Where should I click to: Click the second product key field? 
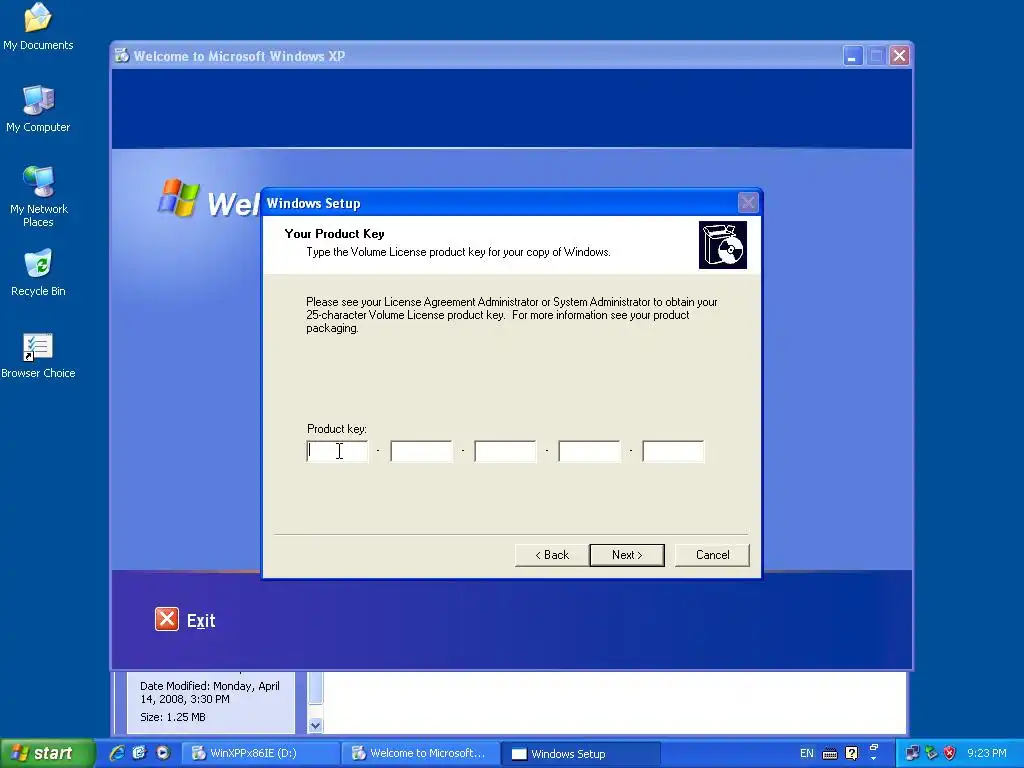(x=421, y=451)
